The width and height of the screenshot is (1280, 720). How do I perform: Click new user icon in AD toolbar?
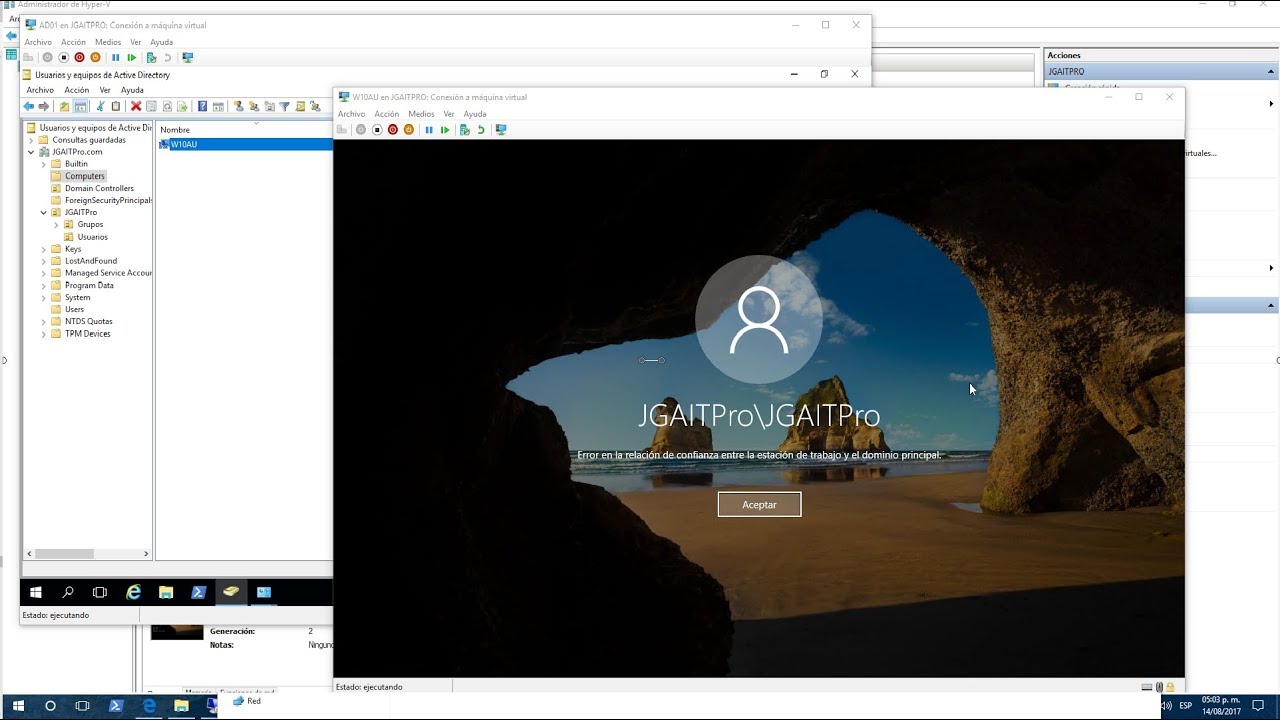[238, 106]
